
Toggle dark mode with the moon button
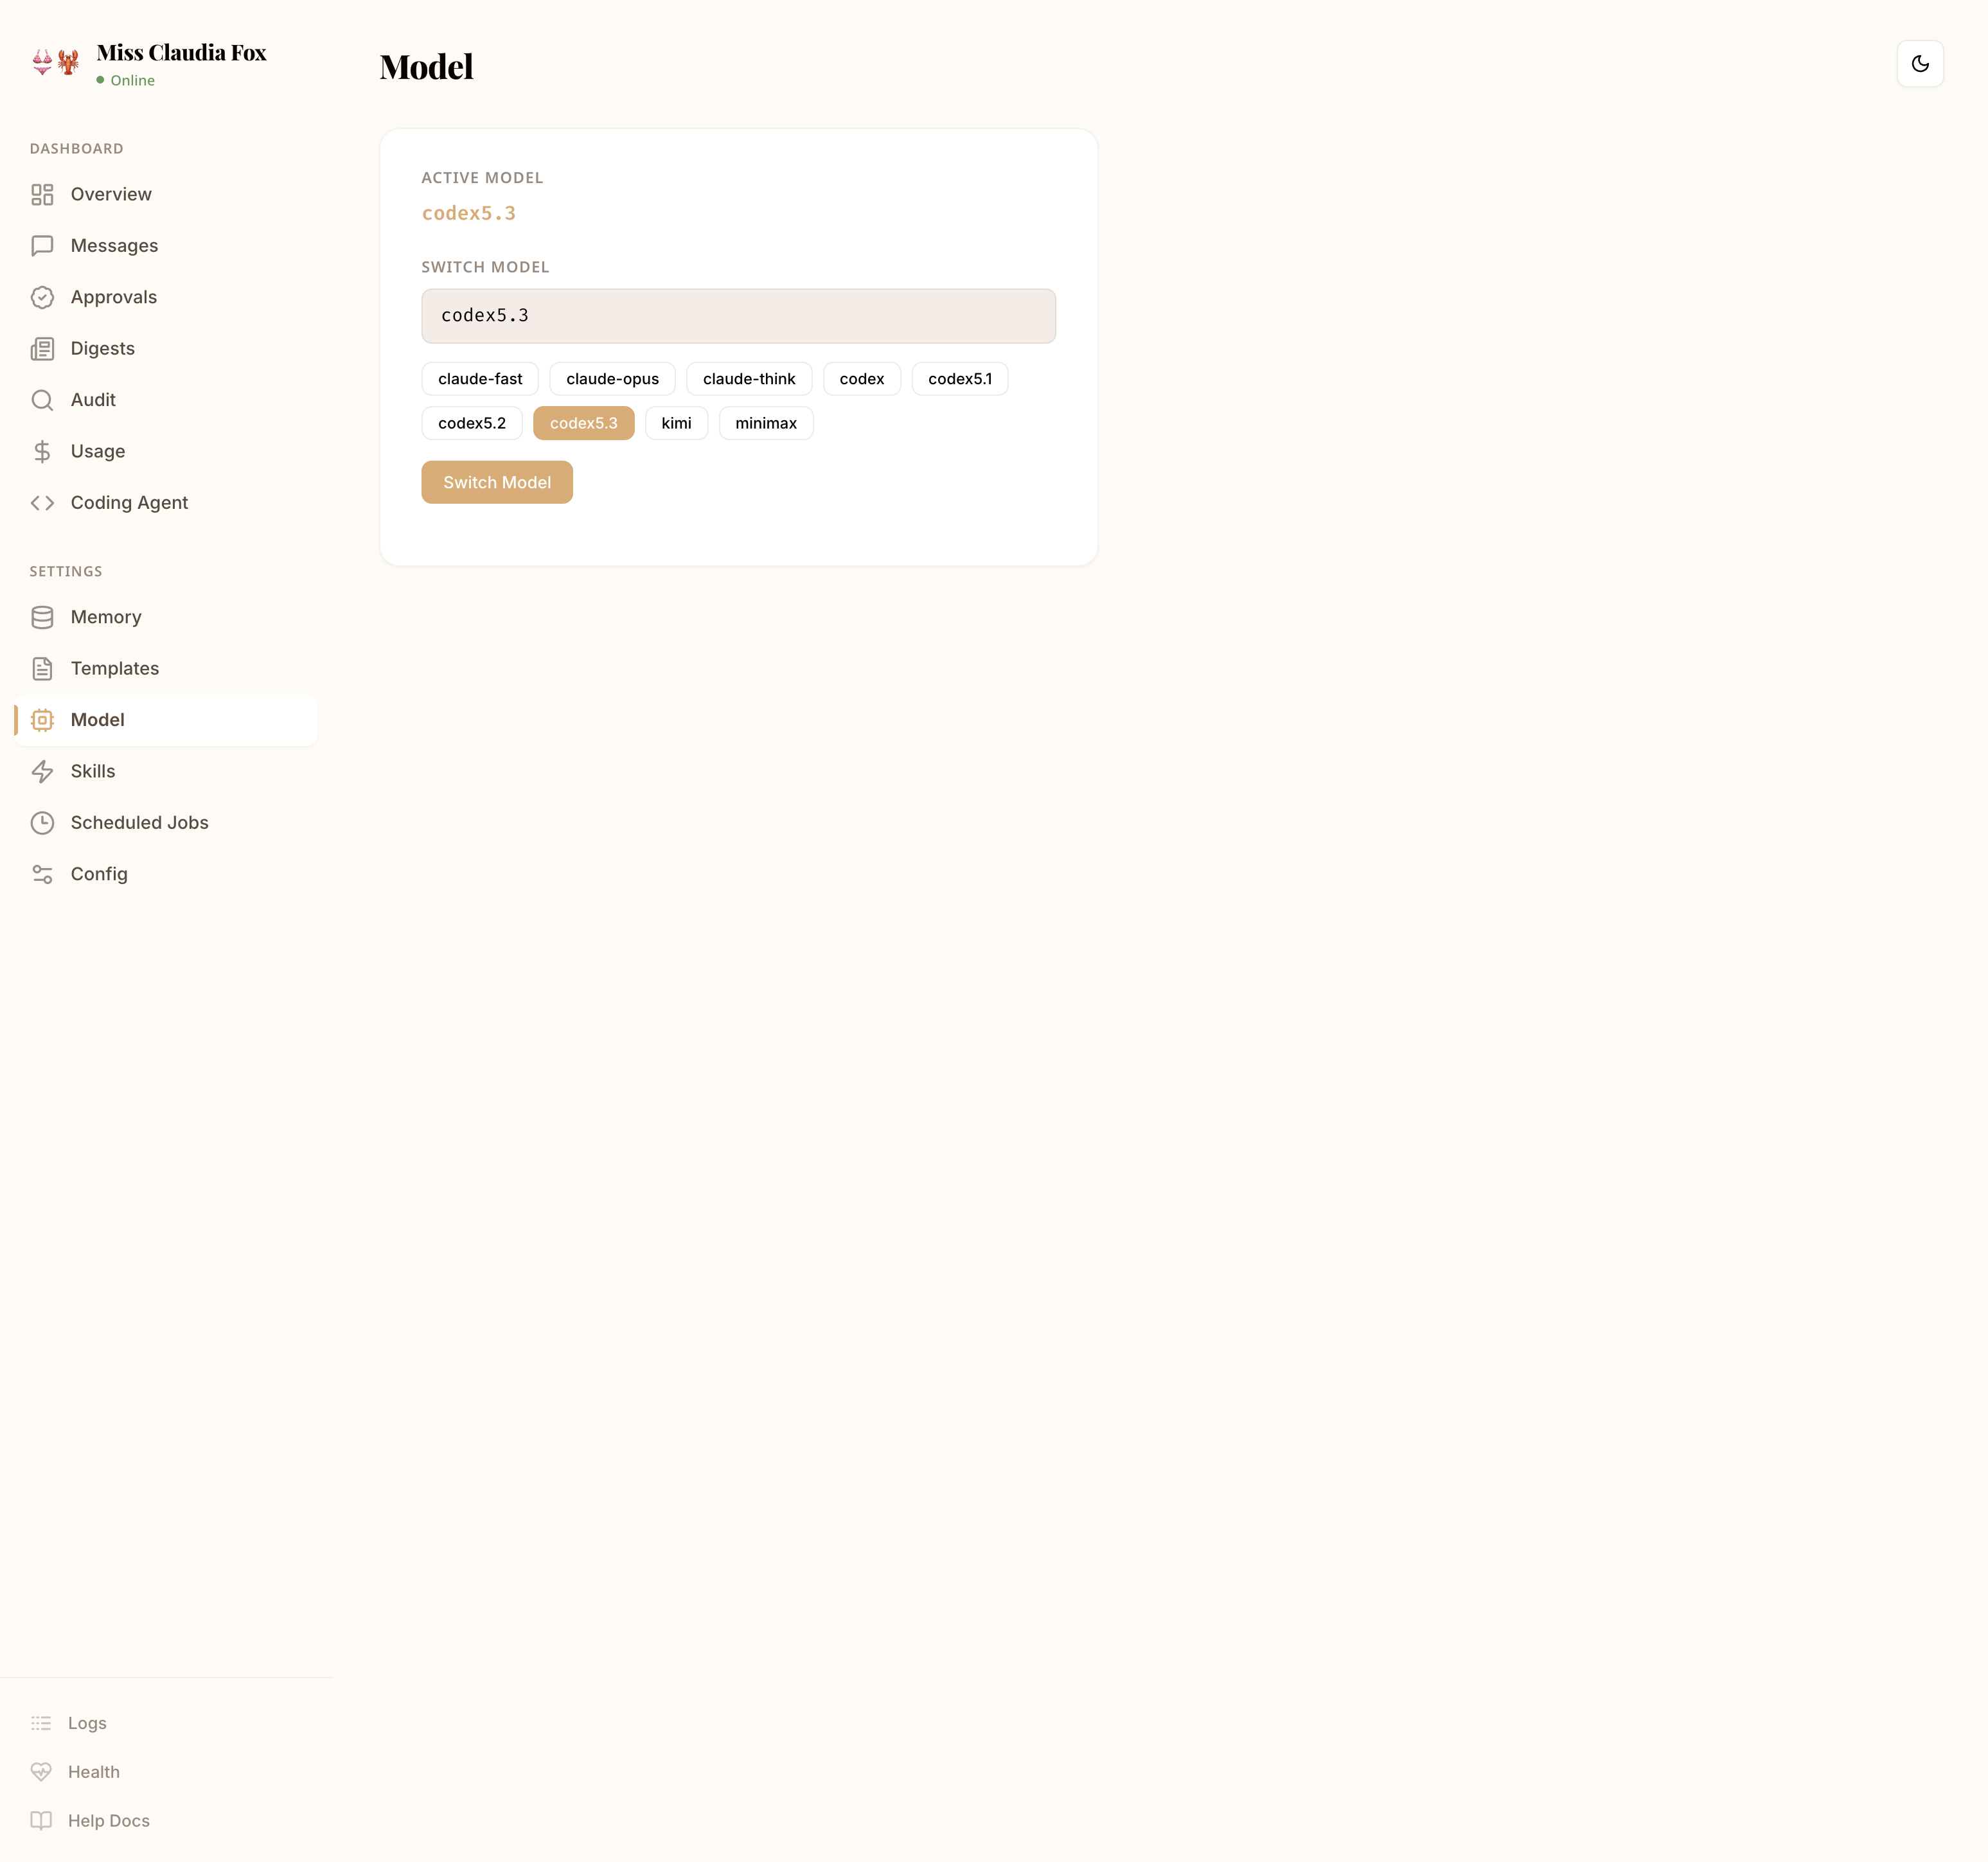(1920, 63)
